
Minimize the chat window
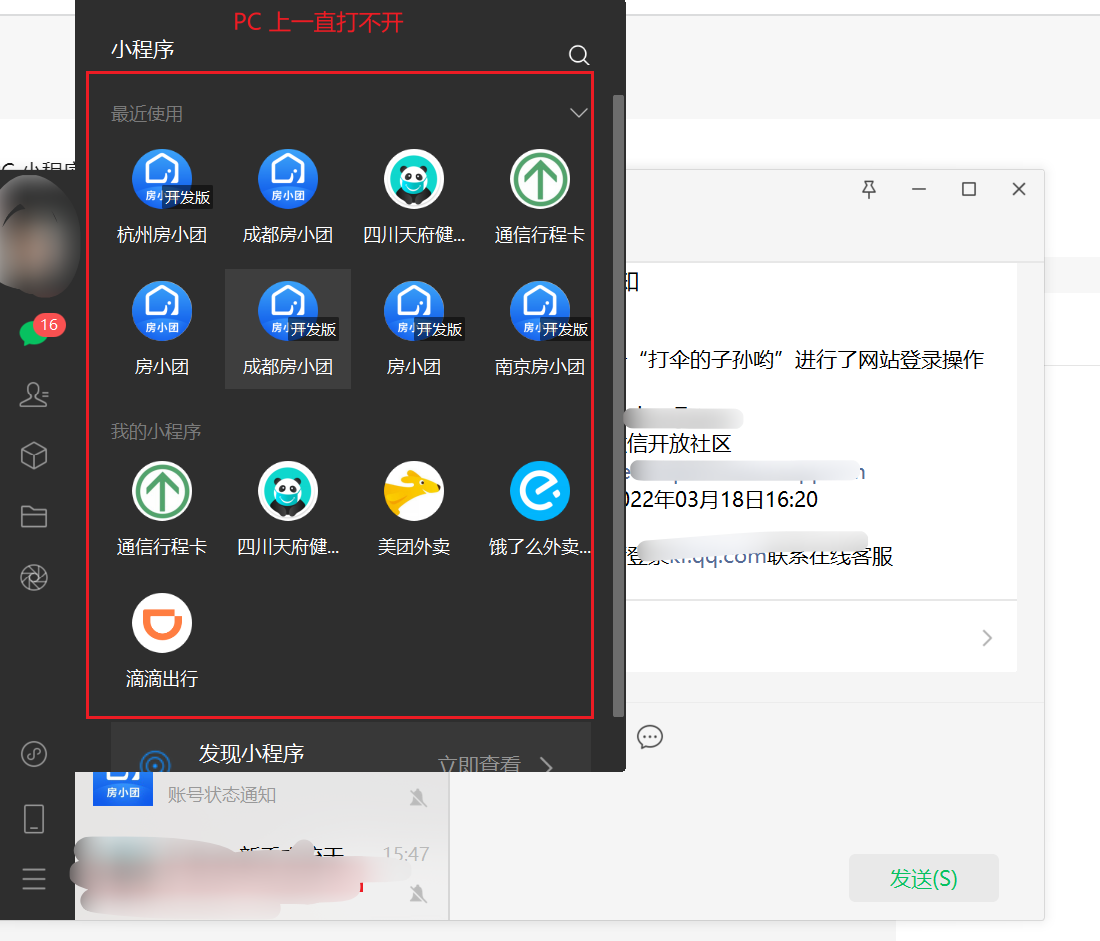pos(919,189)
